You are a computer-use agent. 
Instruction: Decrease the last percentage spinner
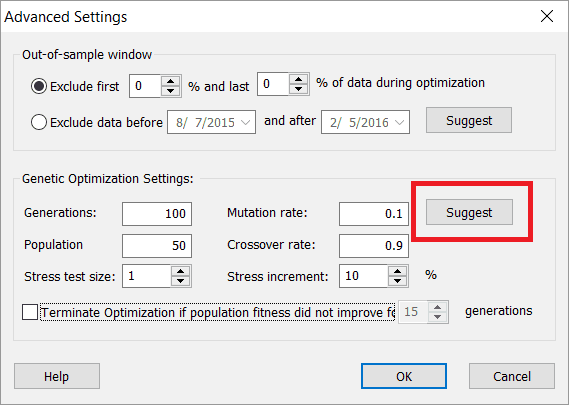point(299,89)
